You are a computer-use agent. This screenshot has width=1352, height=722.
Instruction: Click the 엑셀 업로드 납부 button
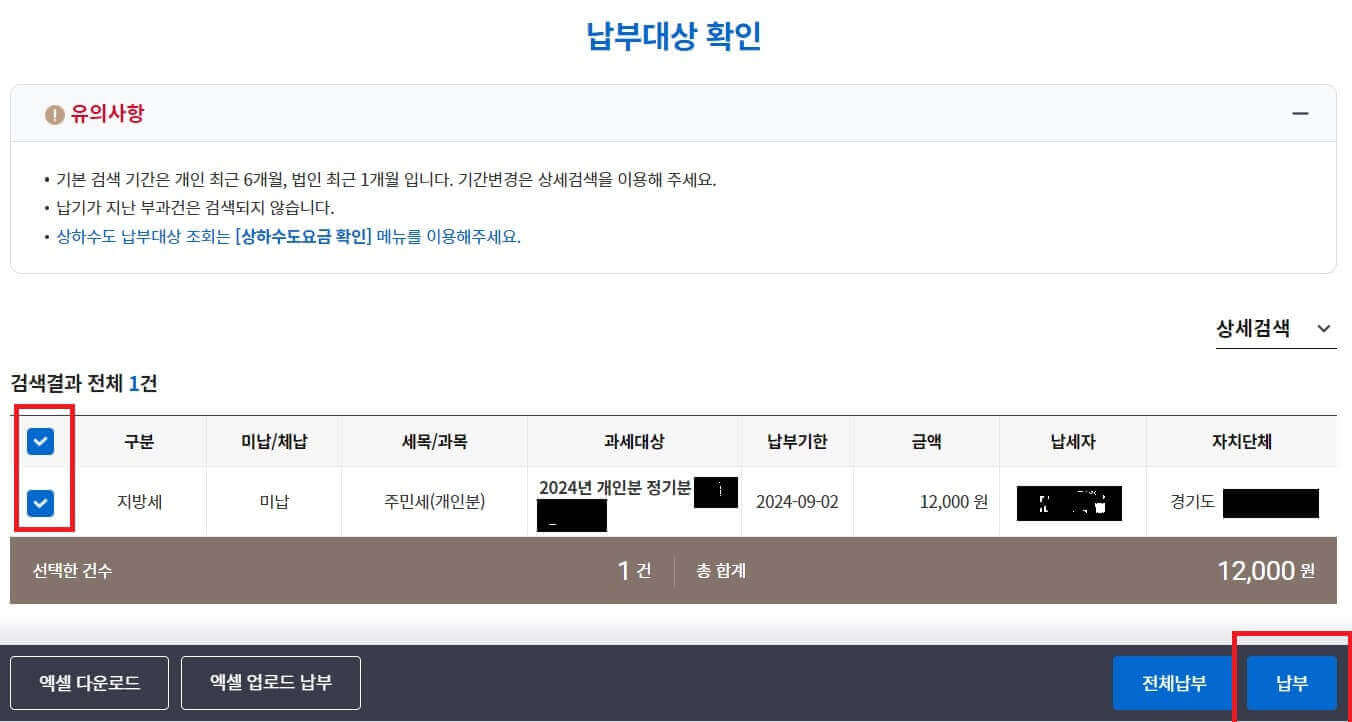[270, 682]
